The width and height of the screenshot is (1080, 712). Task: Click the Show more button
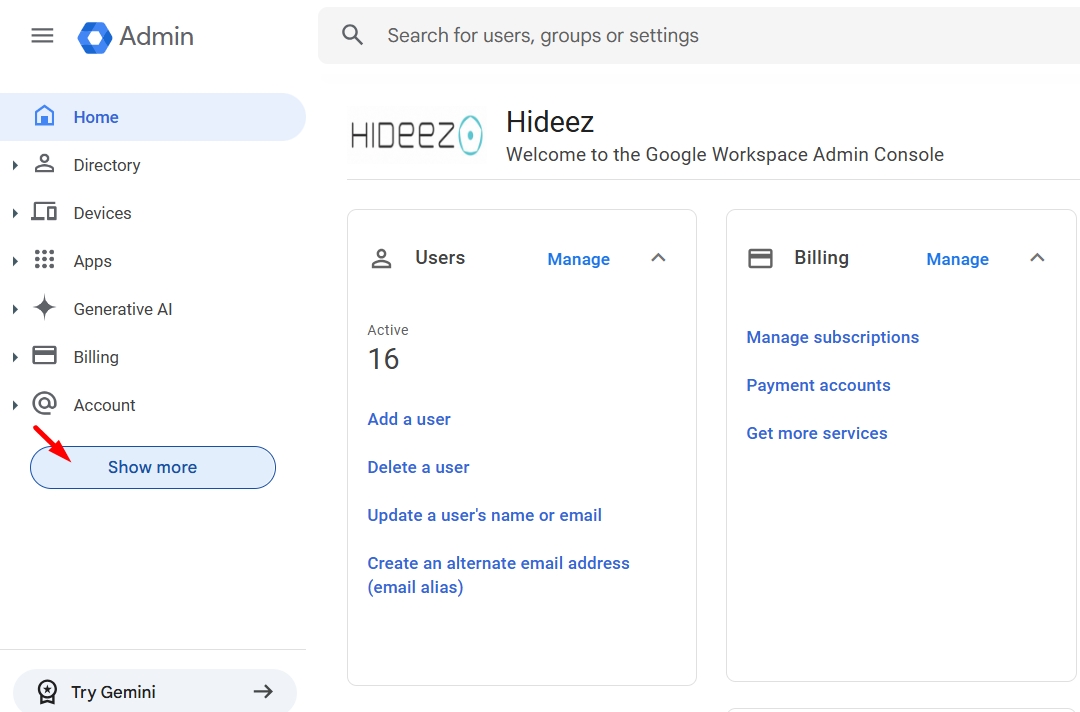click(x=153, y=468)
